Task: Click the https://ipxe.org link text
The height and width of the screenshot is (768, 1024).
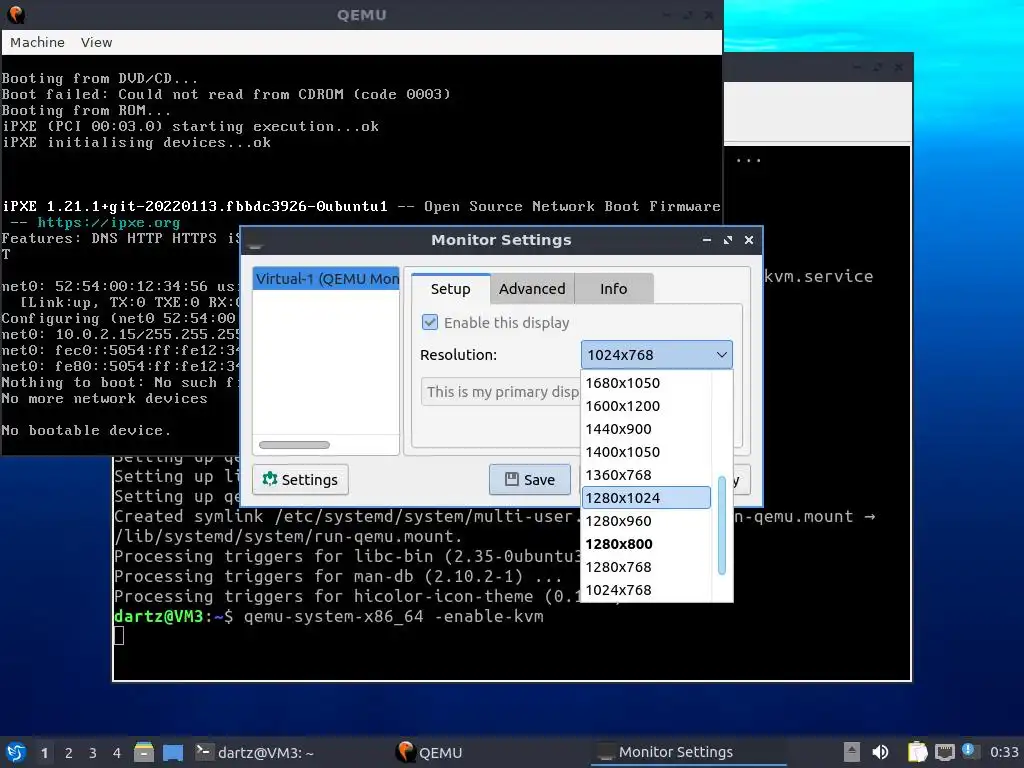Action: click(x=108, y=222)
